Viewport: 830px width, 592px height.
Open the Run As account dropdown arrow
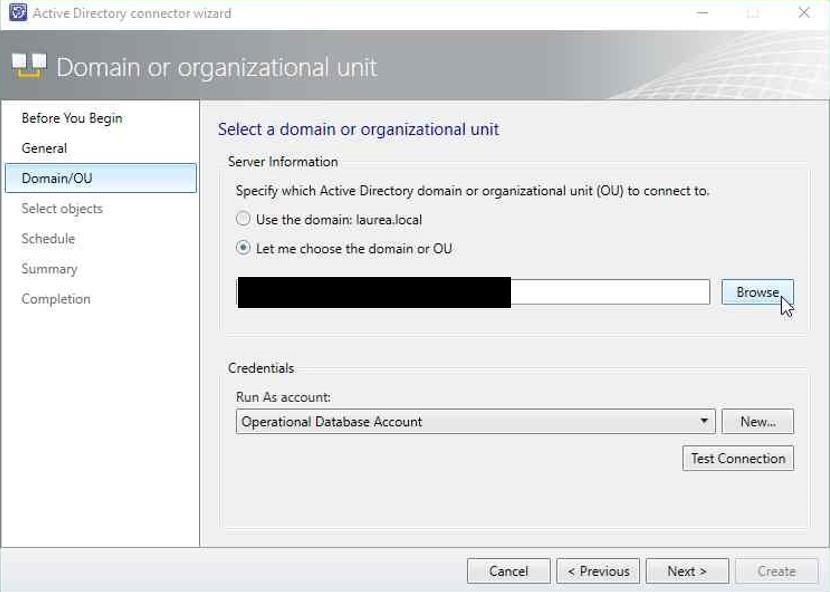pos(704,421)
